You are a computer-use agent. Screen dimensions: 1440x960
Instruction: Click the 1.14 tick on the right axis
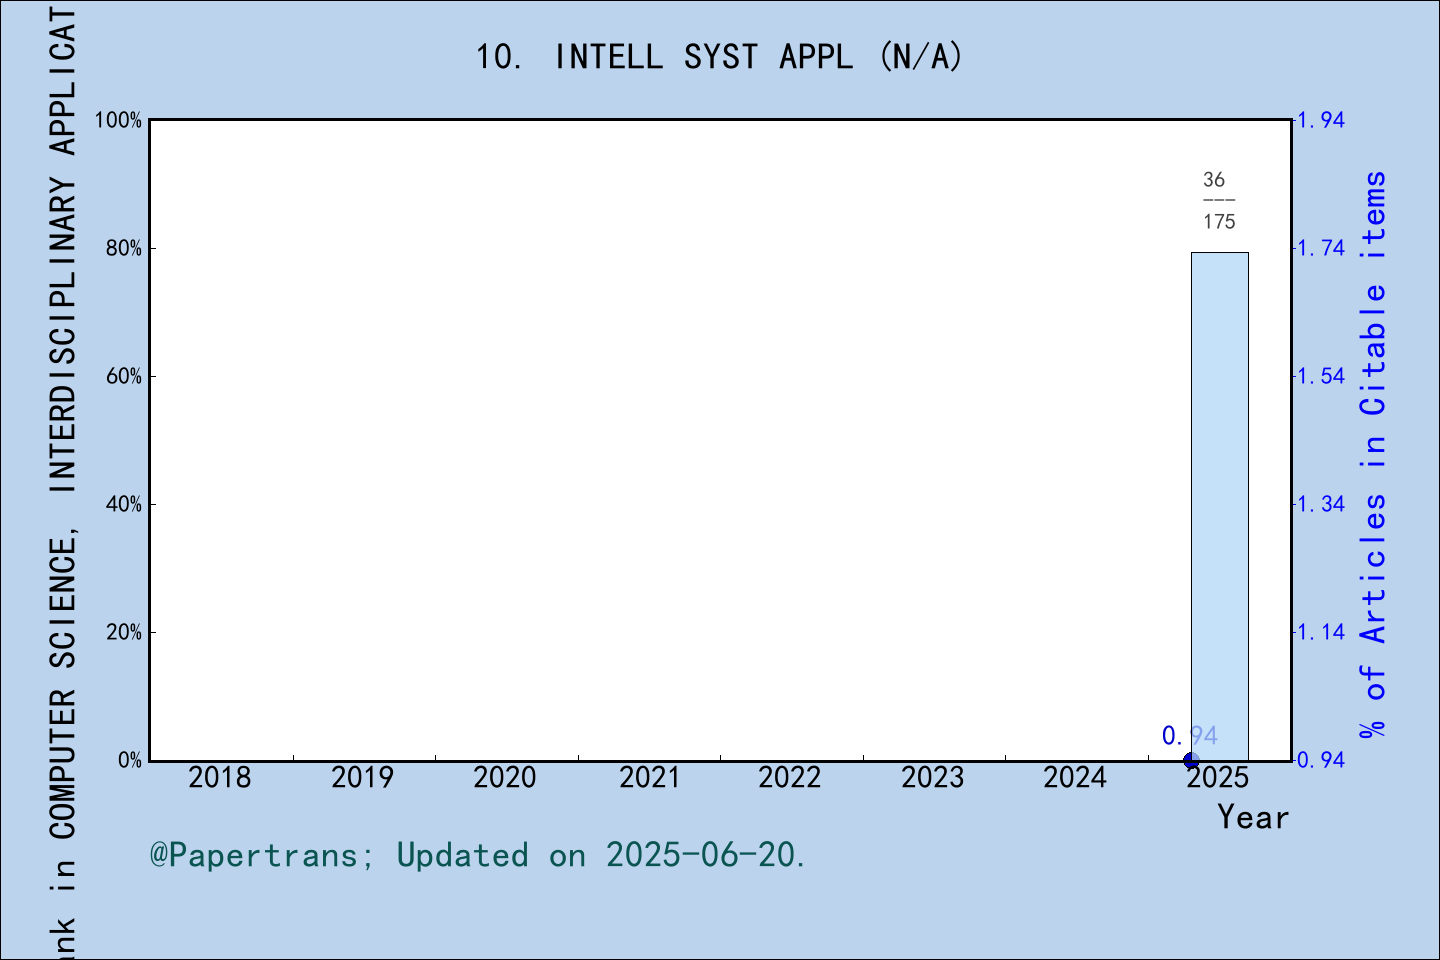(1321, 632)
